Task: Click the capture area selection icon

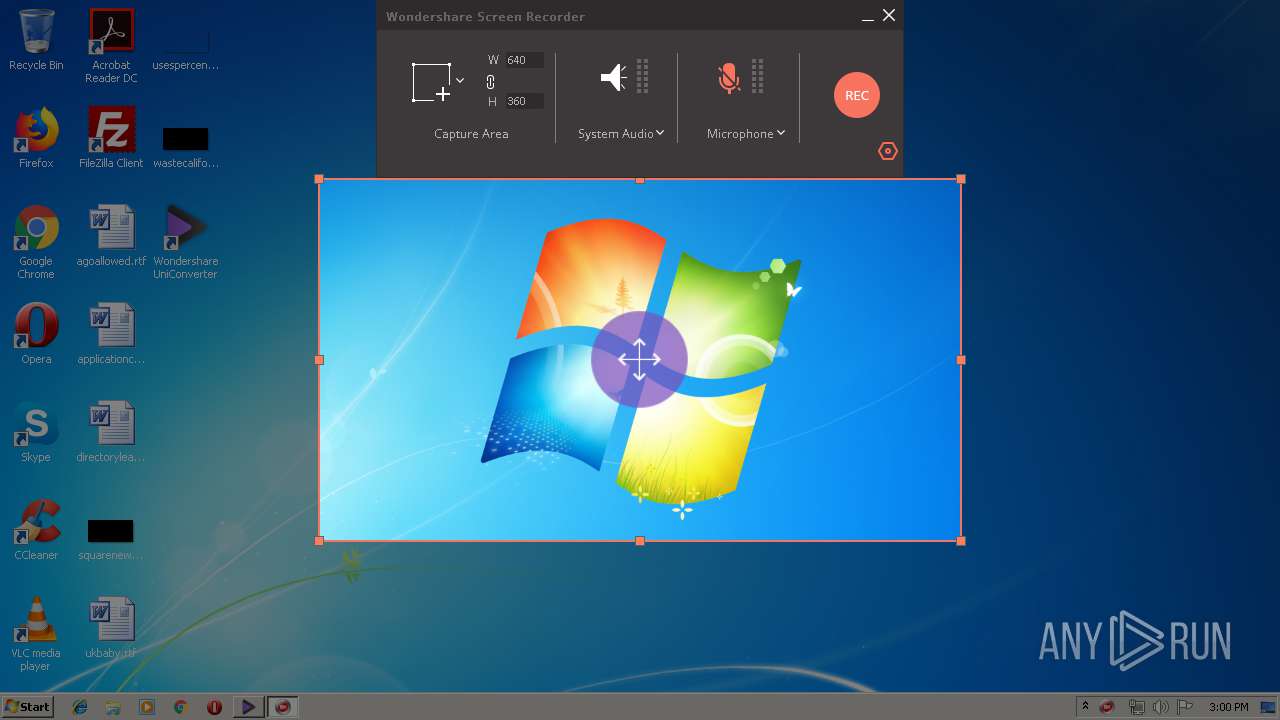Action: (432, 82)
